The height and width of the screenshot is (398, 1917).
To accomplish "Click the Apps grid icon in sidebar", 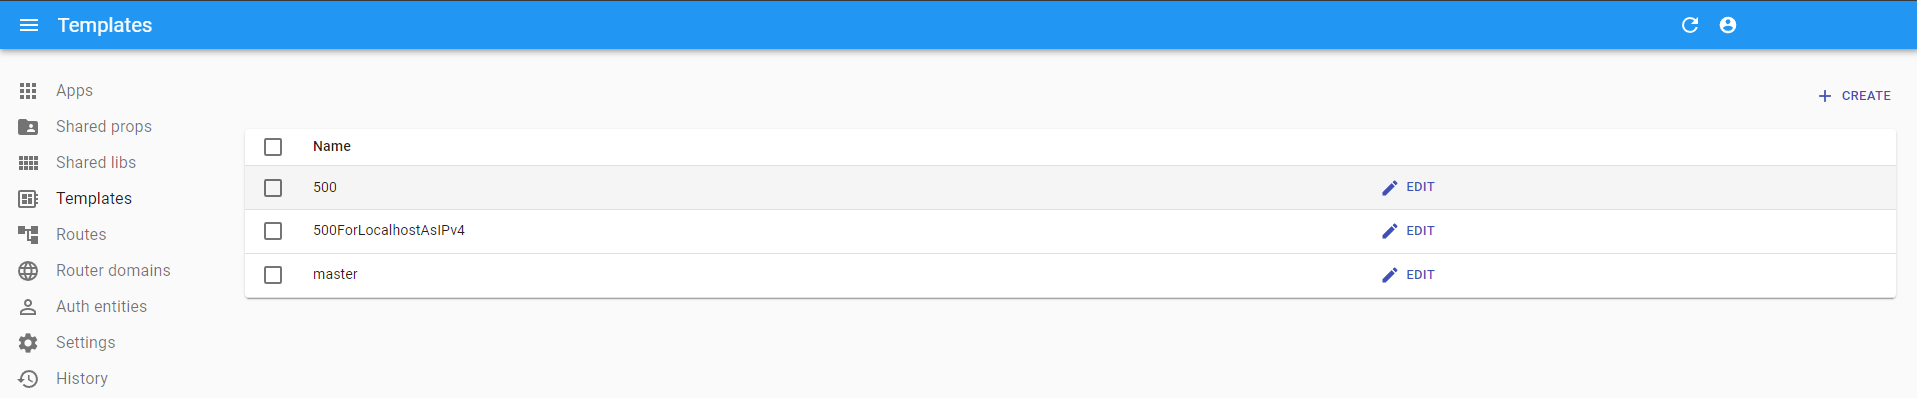I will click(28, 91).
